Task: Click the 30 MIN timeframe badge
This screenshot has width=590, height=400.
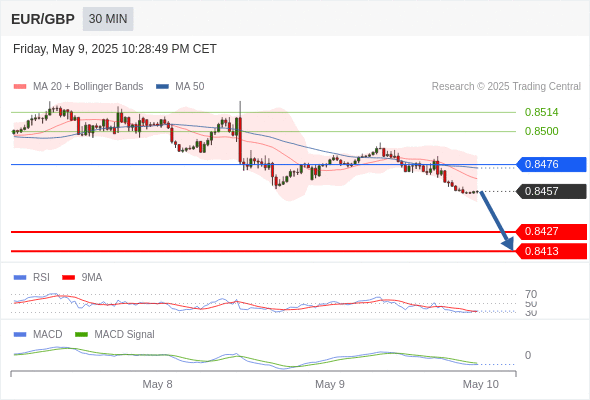Action: (108, 19)
